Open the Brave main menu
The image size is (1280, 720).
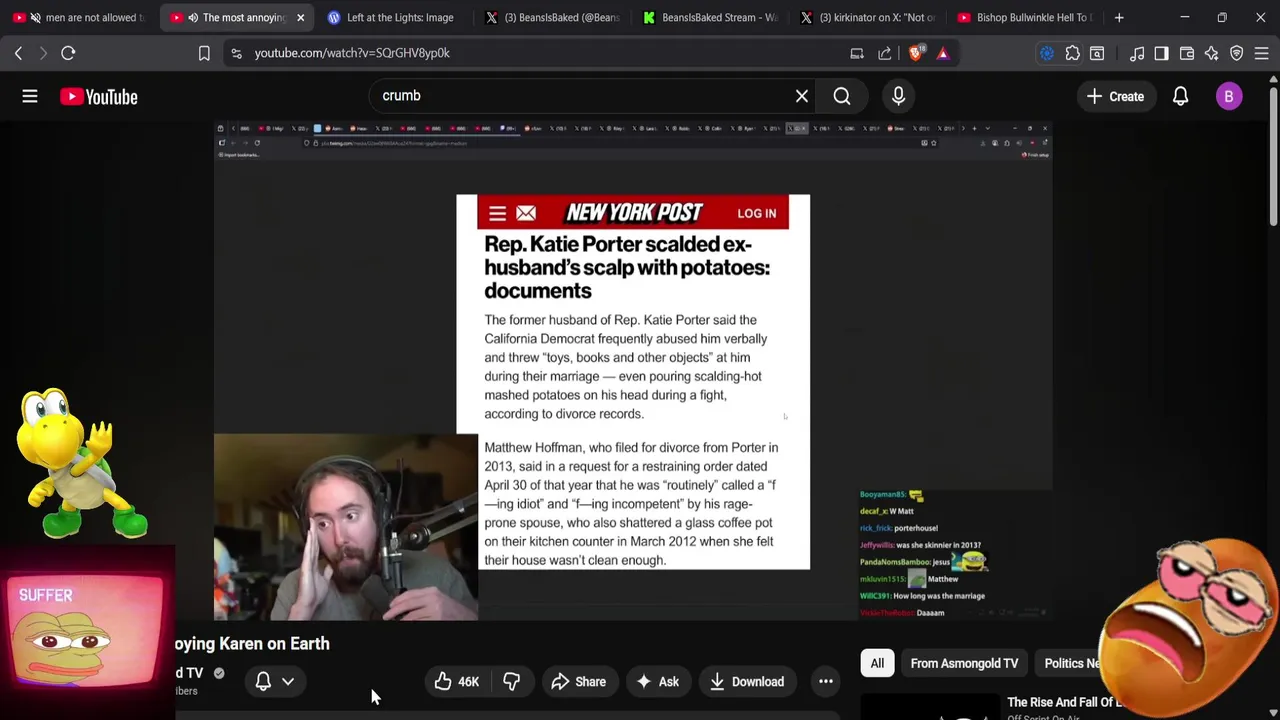pyautogui.click(x=1262, y=53)
